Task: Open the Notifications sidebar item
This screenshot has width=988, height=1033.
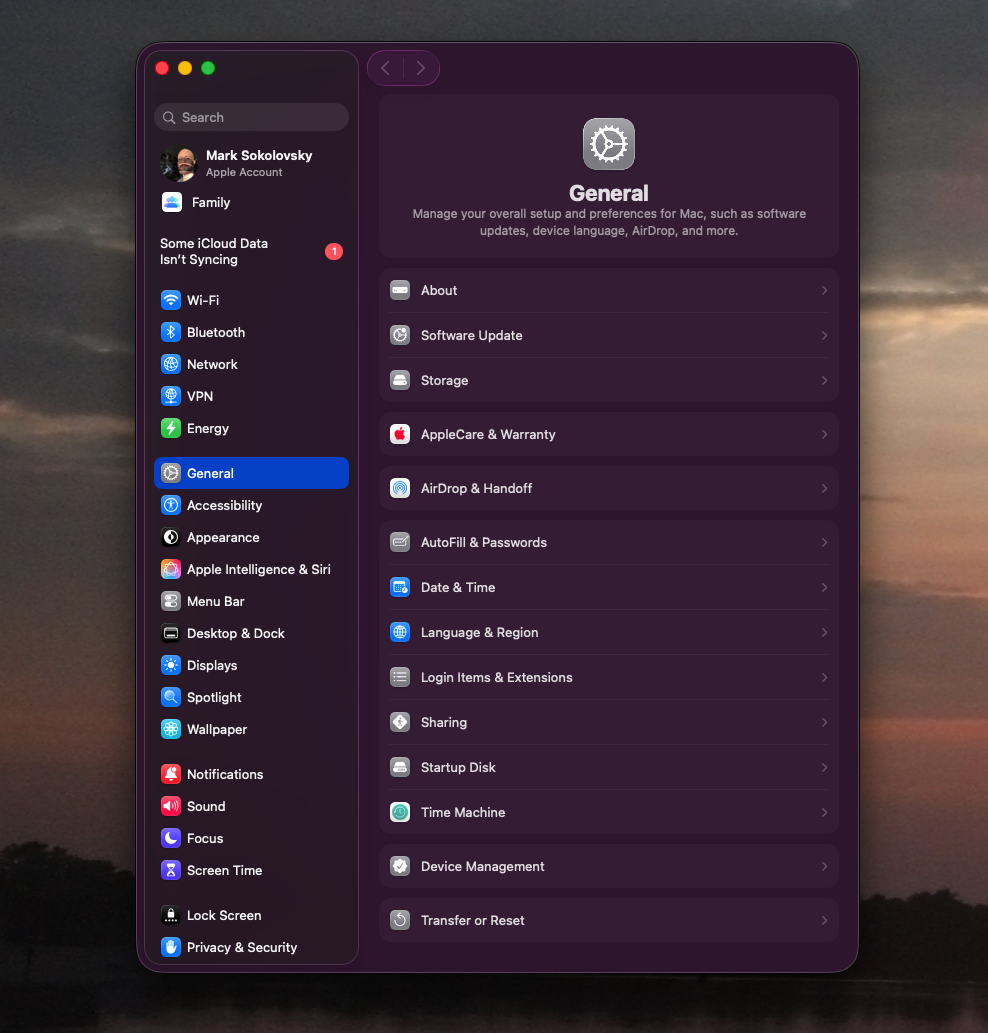Action: pos(225,774)
